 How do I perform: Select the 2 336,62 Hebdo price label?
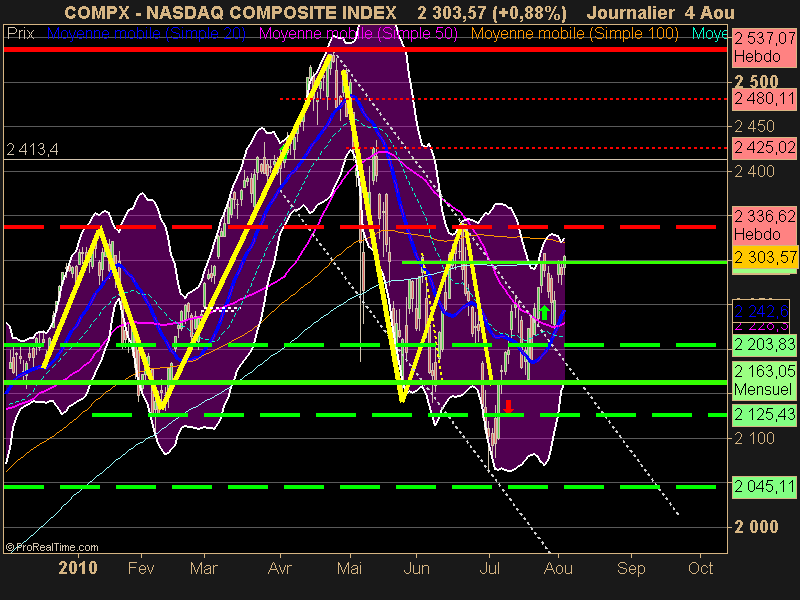764,225
